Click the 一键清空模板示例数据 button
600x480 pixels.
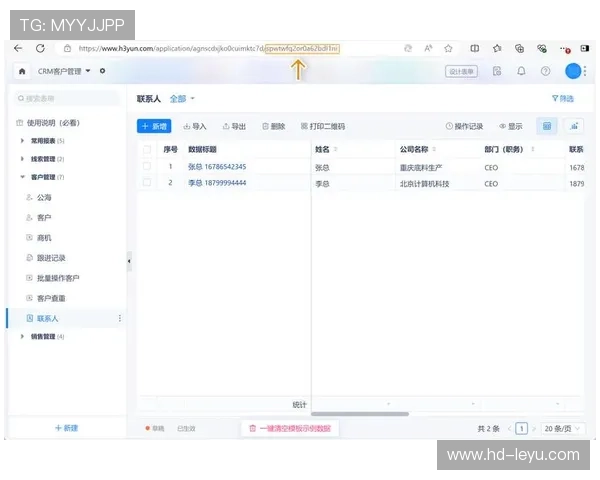tap(289, 428)
